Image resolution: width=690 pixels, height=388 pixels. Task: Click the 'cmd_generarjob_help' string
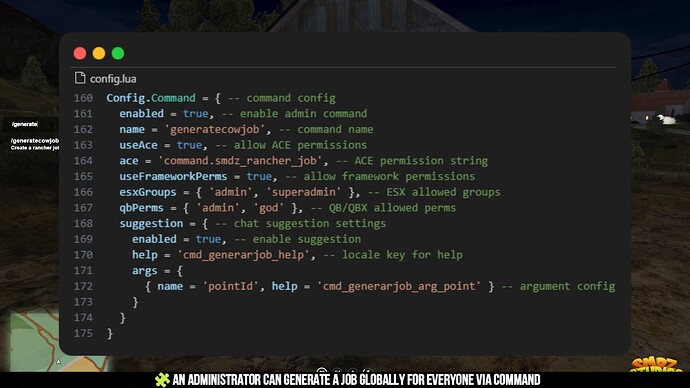pyautogui.click(x=243, y=255)
